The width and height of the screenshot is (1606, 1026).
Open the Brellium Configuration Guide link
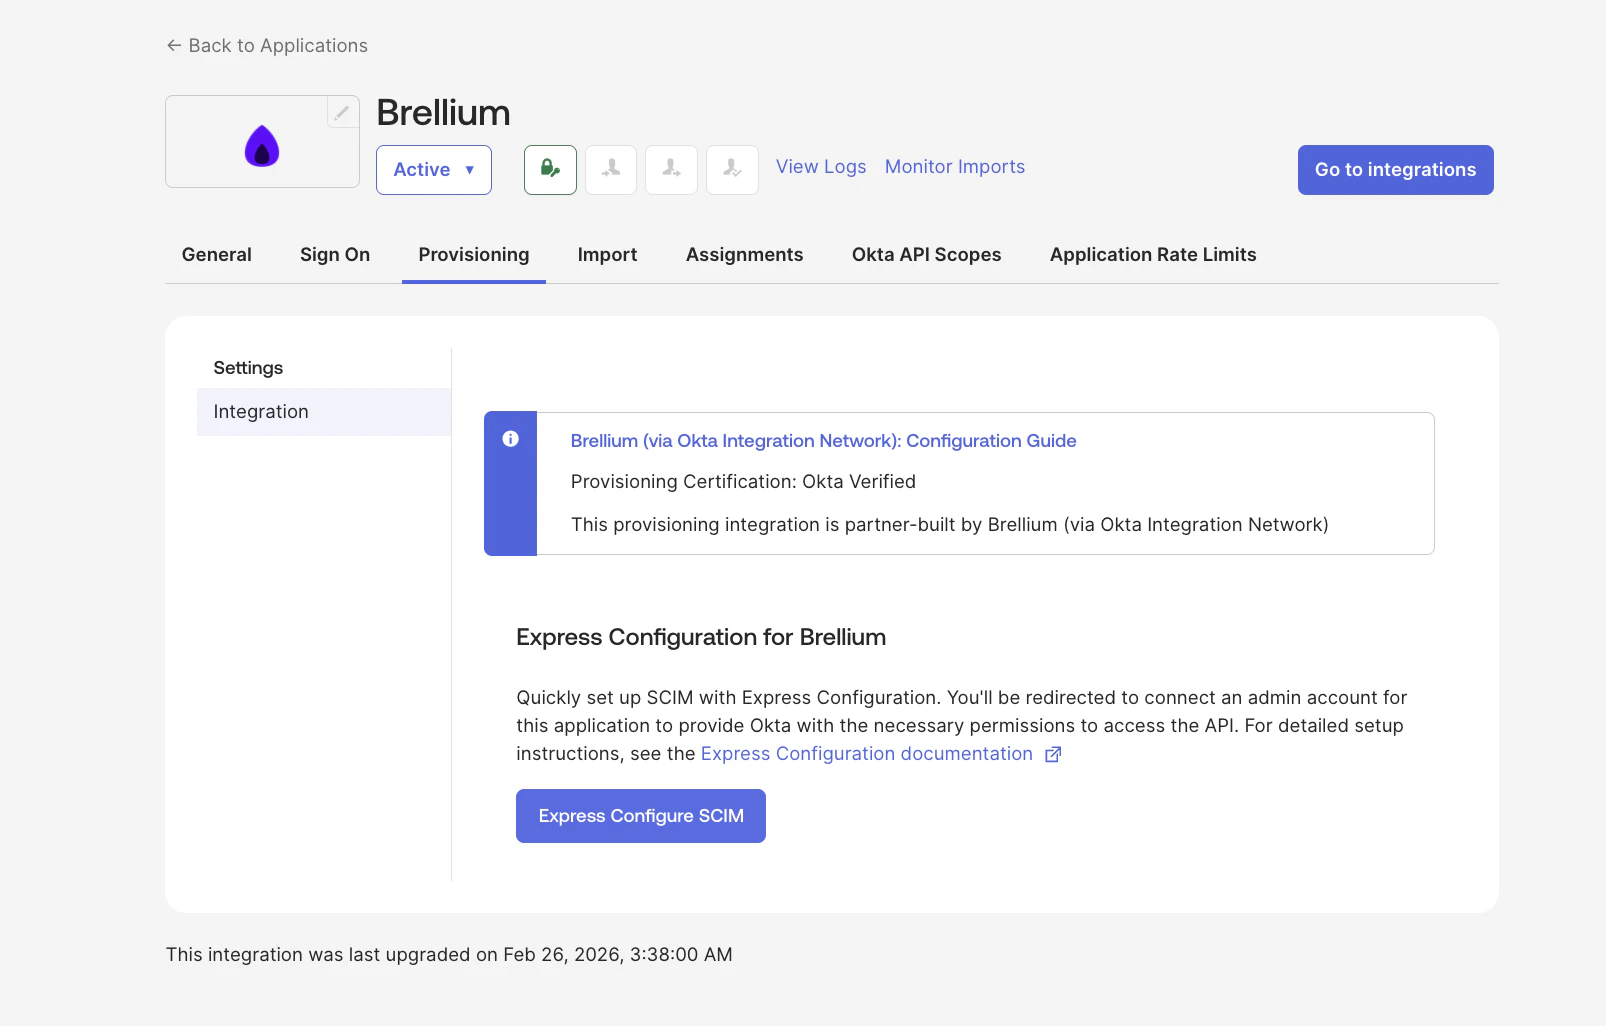point(822,441)
